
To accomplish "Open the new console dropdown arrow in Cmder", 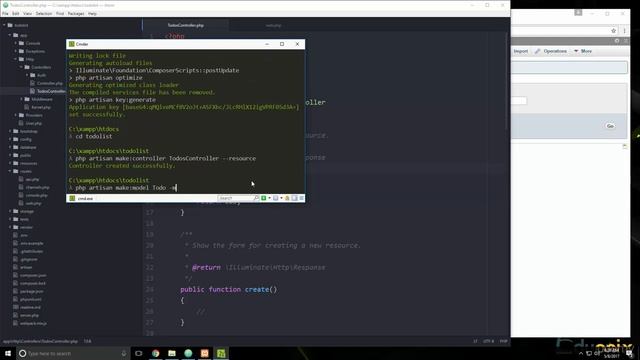I will (269, 198).
